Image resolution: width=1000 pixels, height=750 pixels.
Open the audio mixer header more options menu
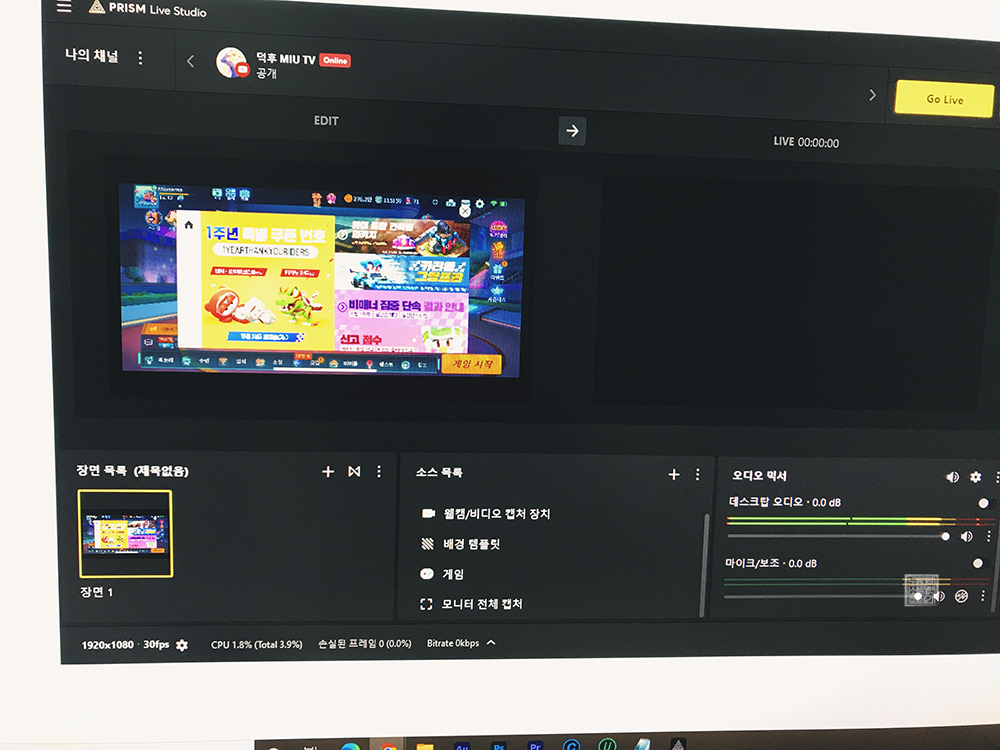pyautogui.click(x=996, y=477)
